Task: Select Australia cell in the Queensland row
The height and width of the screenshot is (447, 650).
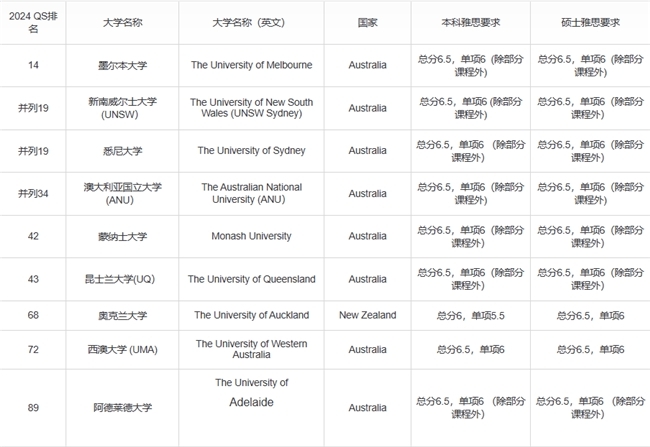Action: [367, 279]
